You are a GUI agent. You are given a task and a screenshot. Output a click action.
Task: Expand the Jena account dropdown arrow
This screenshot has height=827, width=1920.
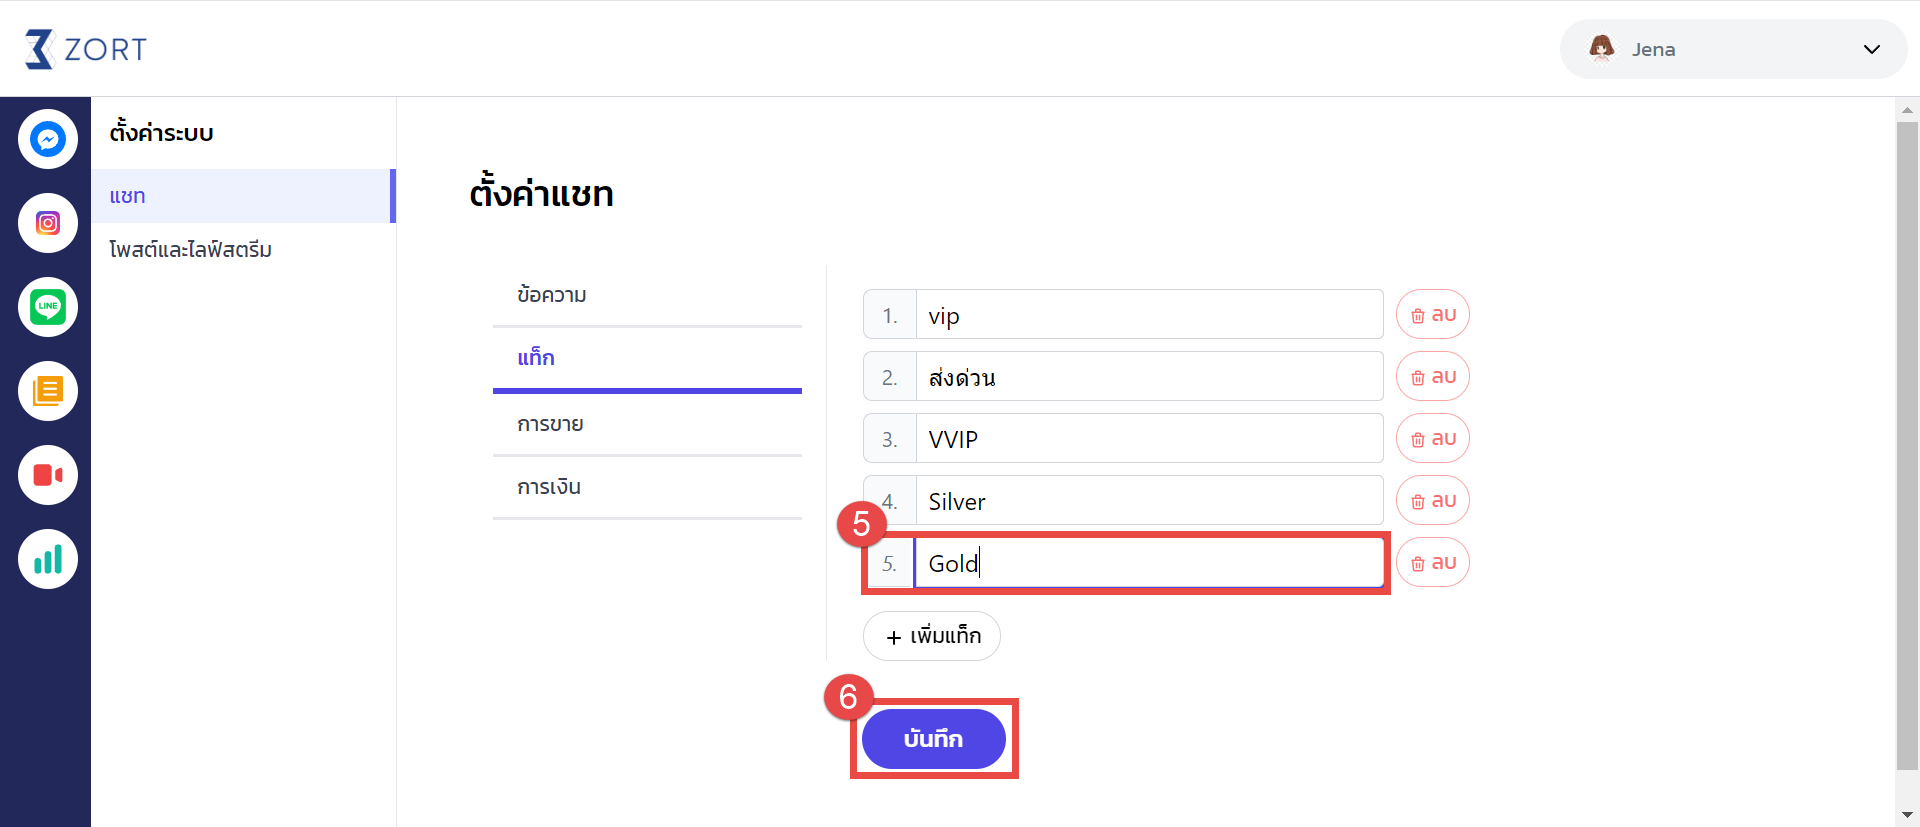click(x=1872, y=49)
